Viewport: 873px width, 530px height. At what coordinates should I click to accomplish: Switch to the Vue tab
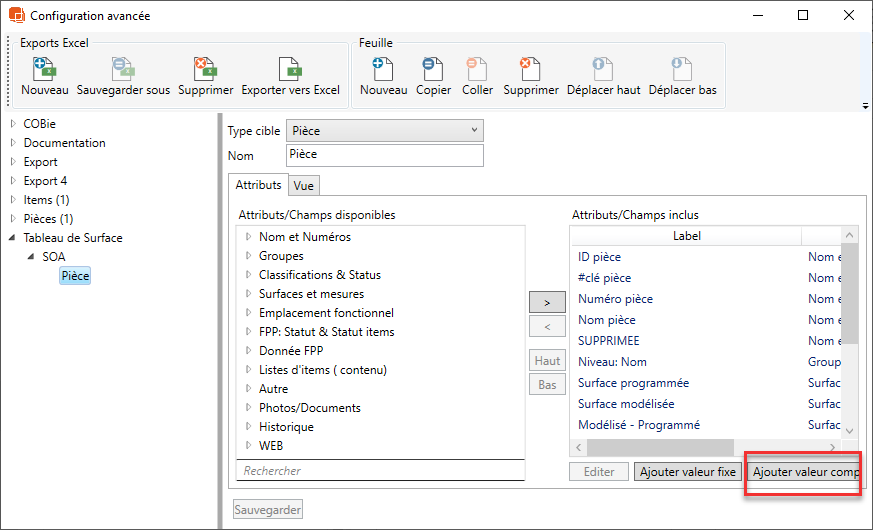click(x=303, y=186)
